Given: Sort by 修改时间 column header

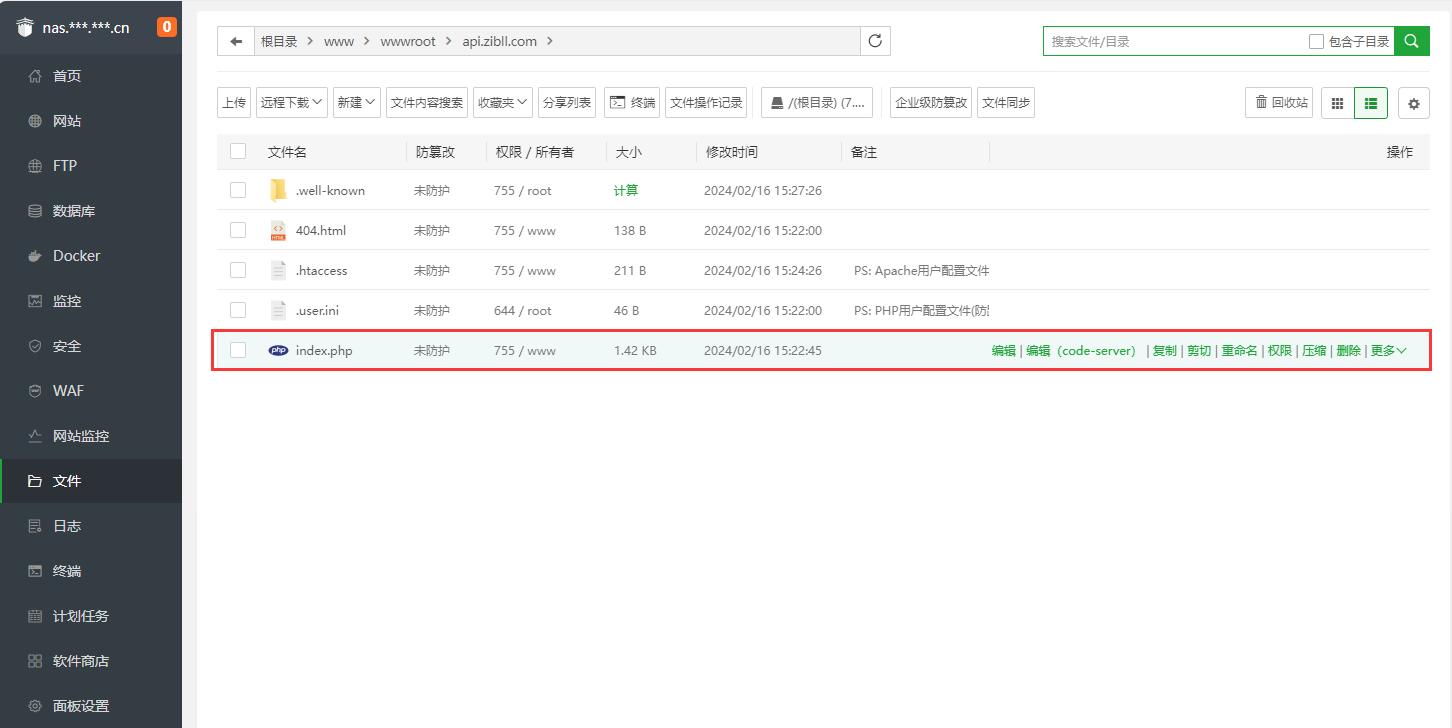Looking at the screenshot, I should click(x=732, y=152).
